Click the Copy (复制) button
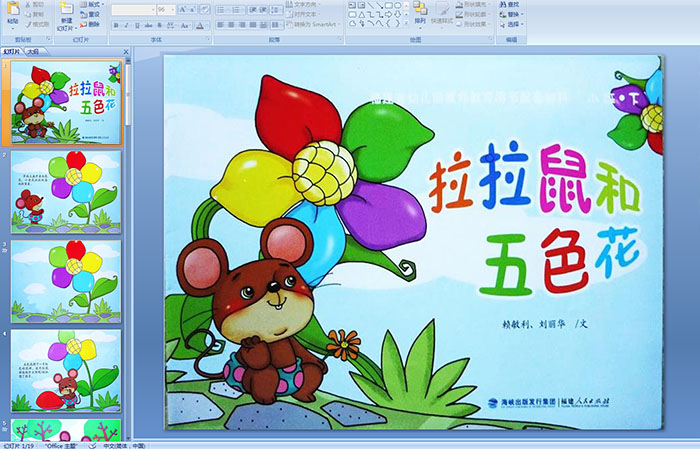Viewport: 700px width, 449px height. tap(34, 14)
